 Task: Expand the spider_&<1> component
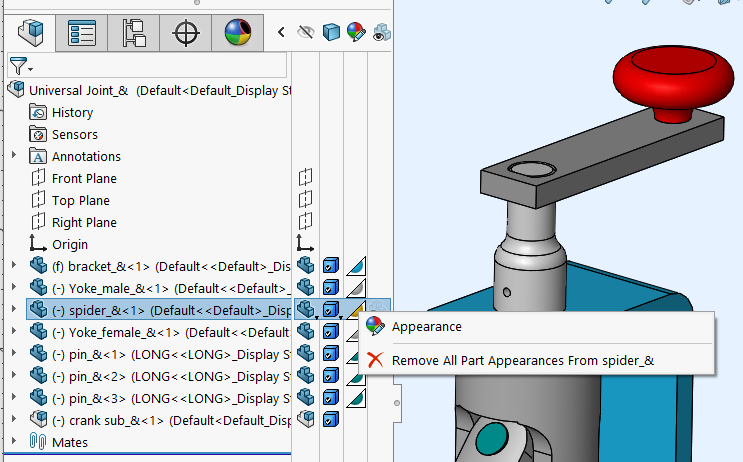14,309
